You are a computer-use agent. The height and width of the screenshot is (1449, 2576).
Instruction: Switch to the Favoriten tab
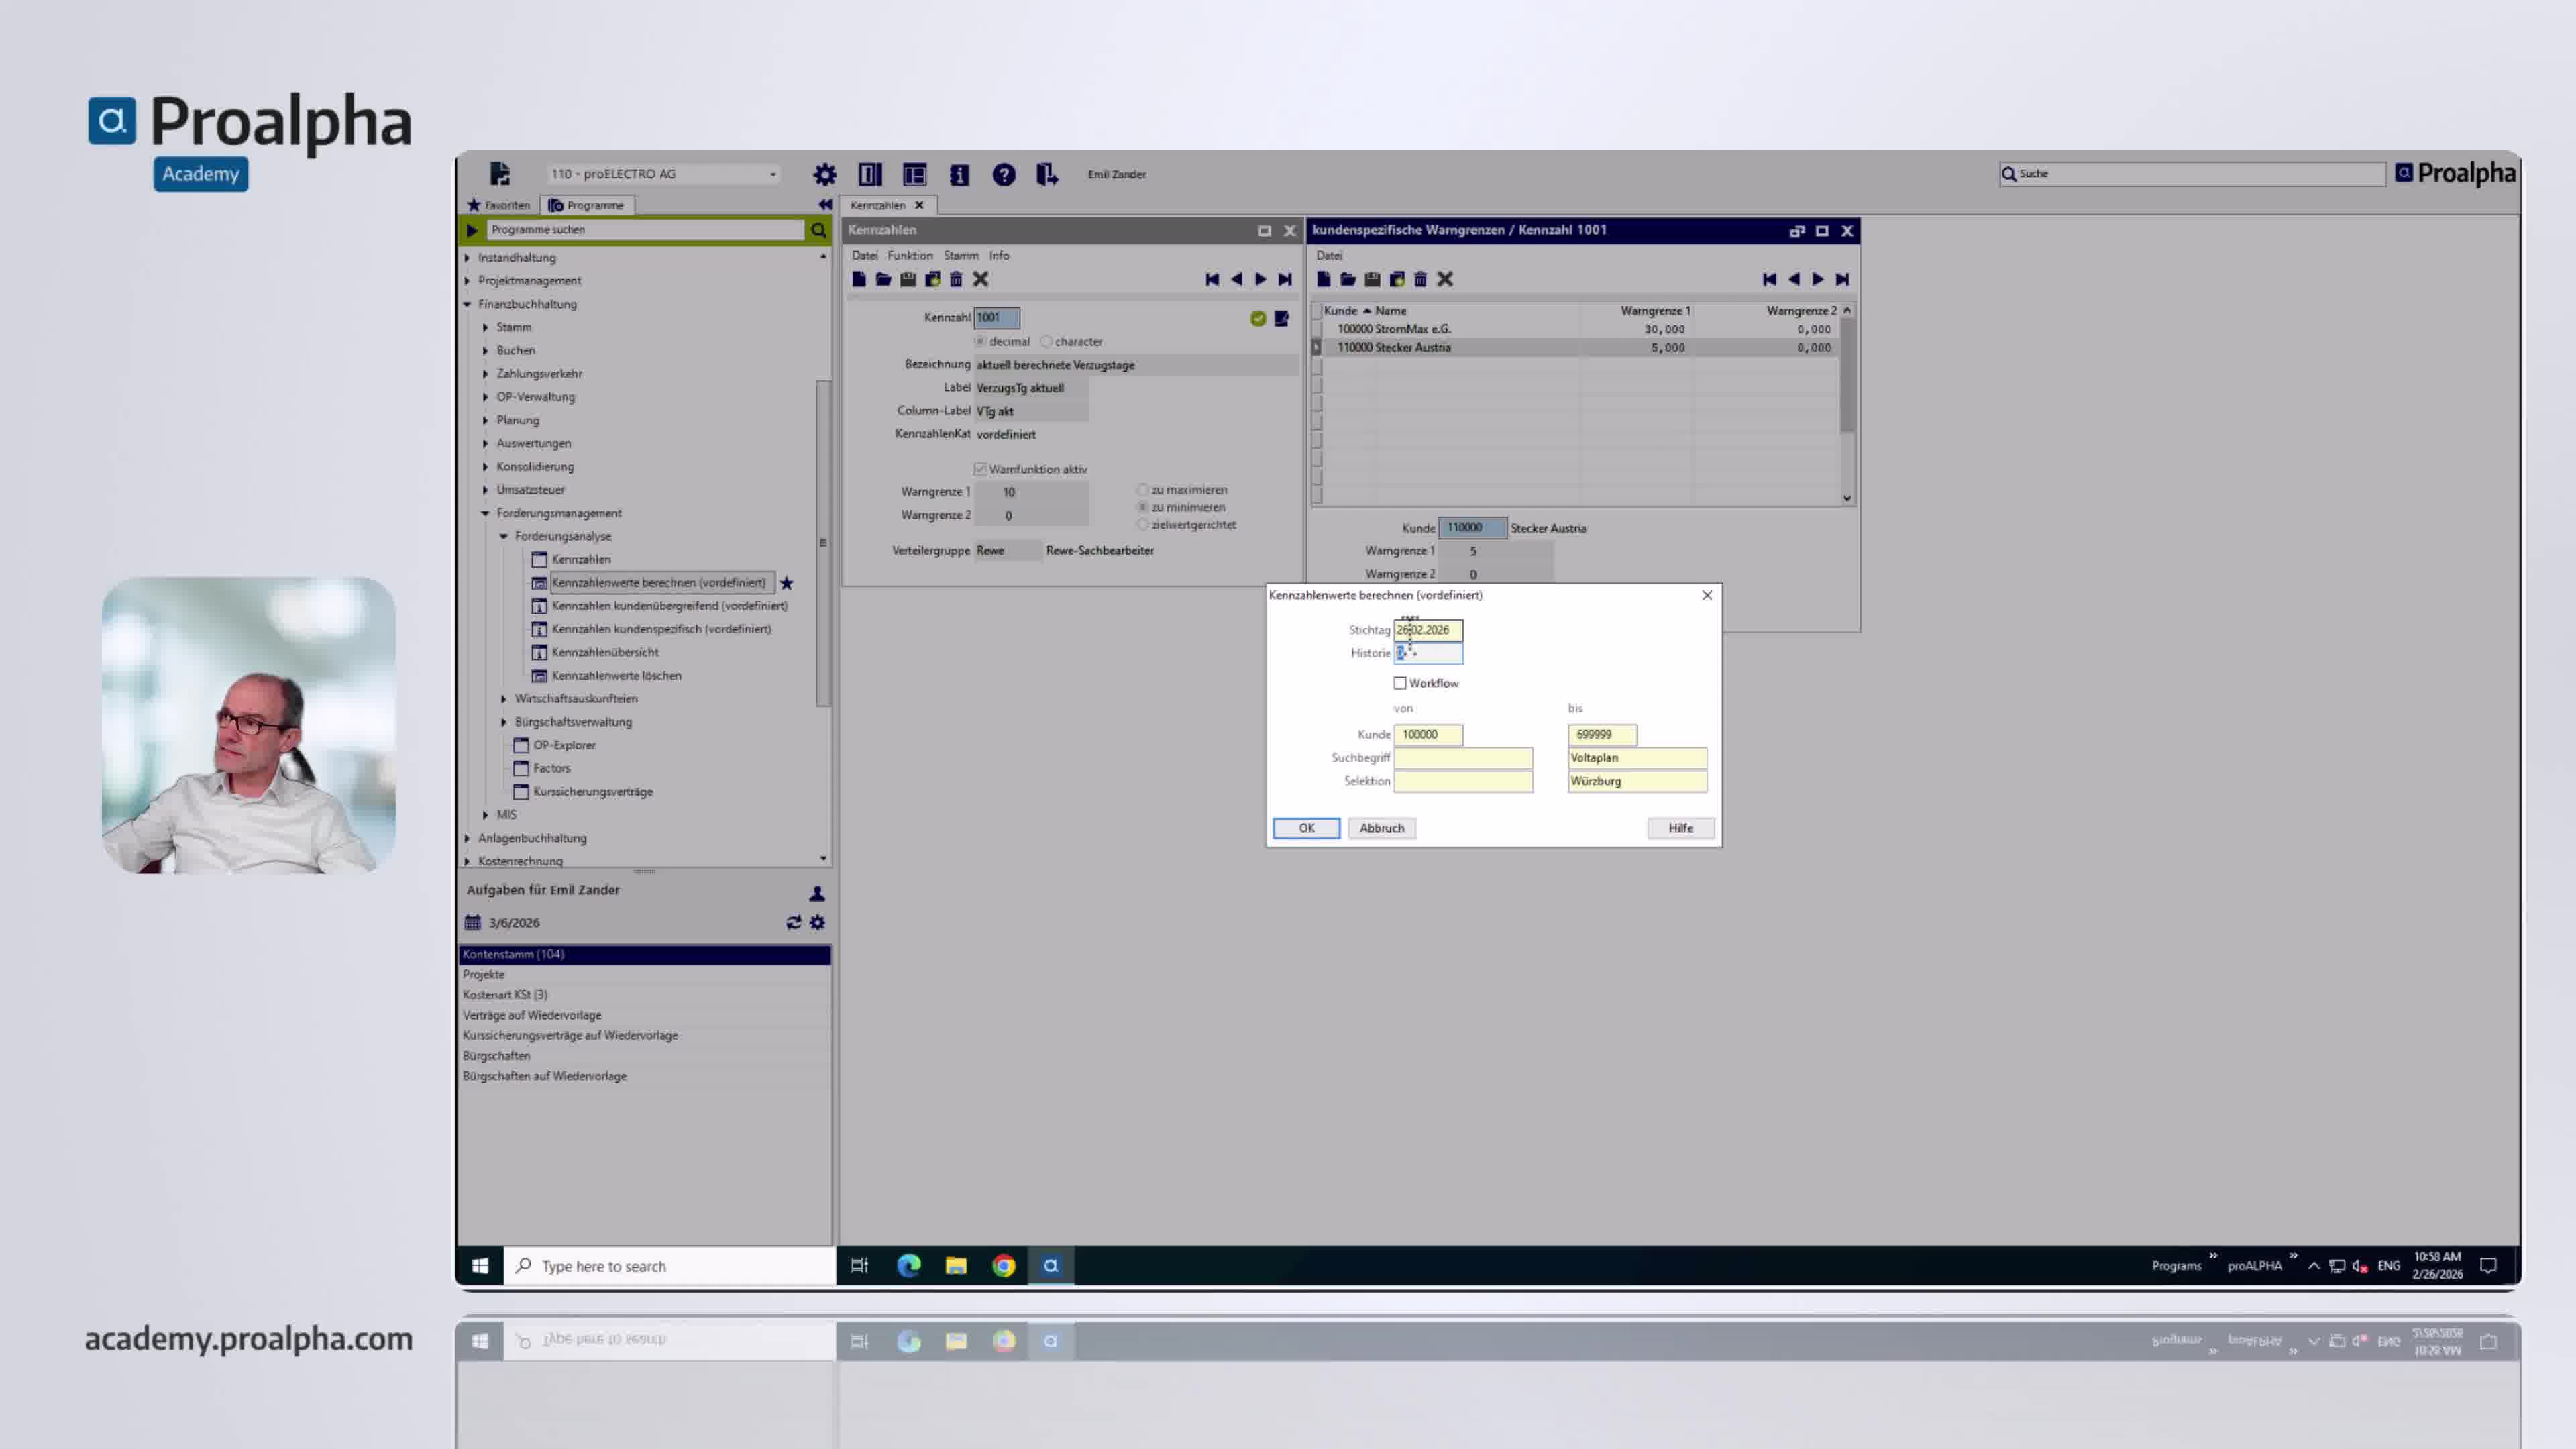click(x=499, y=205)
